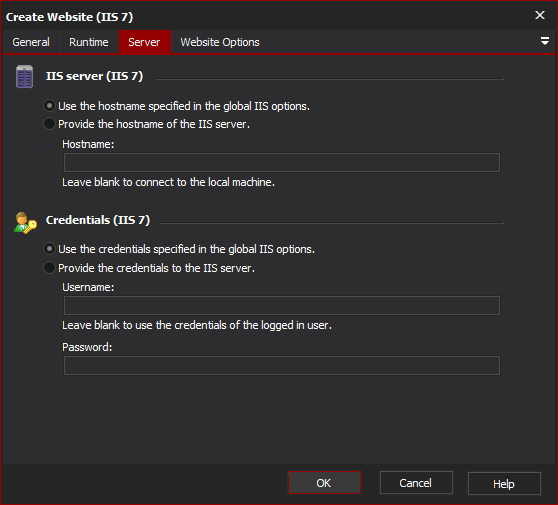Close the Create Website dialog

pos(539,15)
